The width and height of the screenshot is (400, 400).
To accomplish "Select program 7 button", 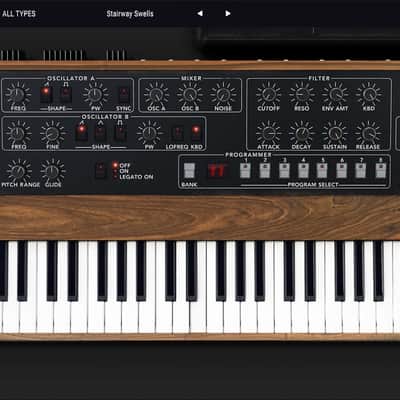I will [x=361, y=171].
